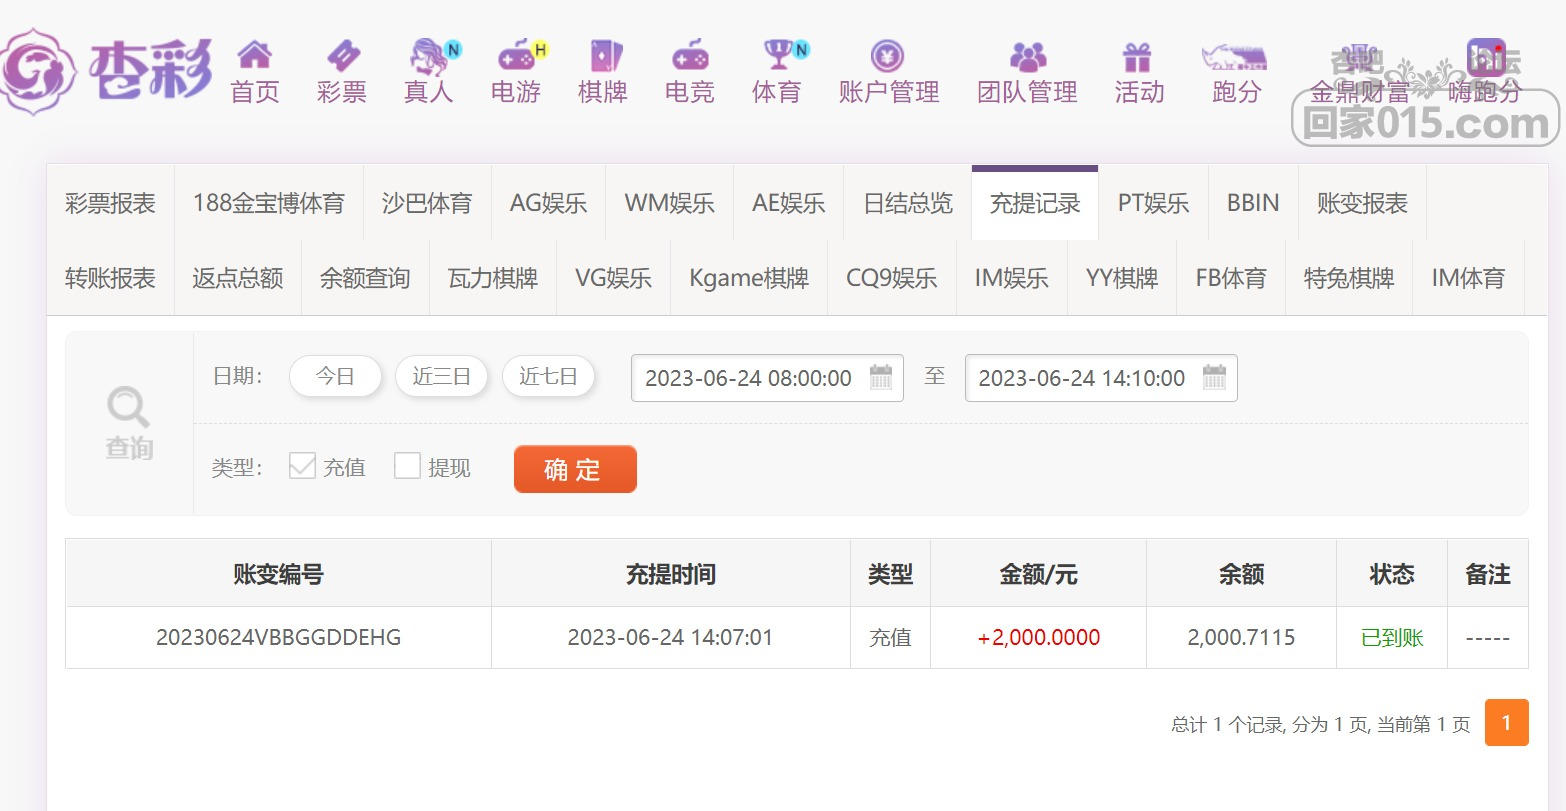1566x811 pixels.
Task: Go to page 1 in pagination
Action: [x=1507, y=722]
